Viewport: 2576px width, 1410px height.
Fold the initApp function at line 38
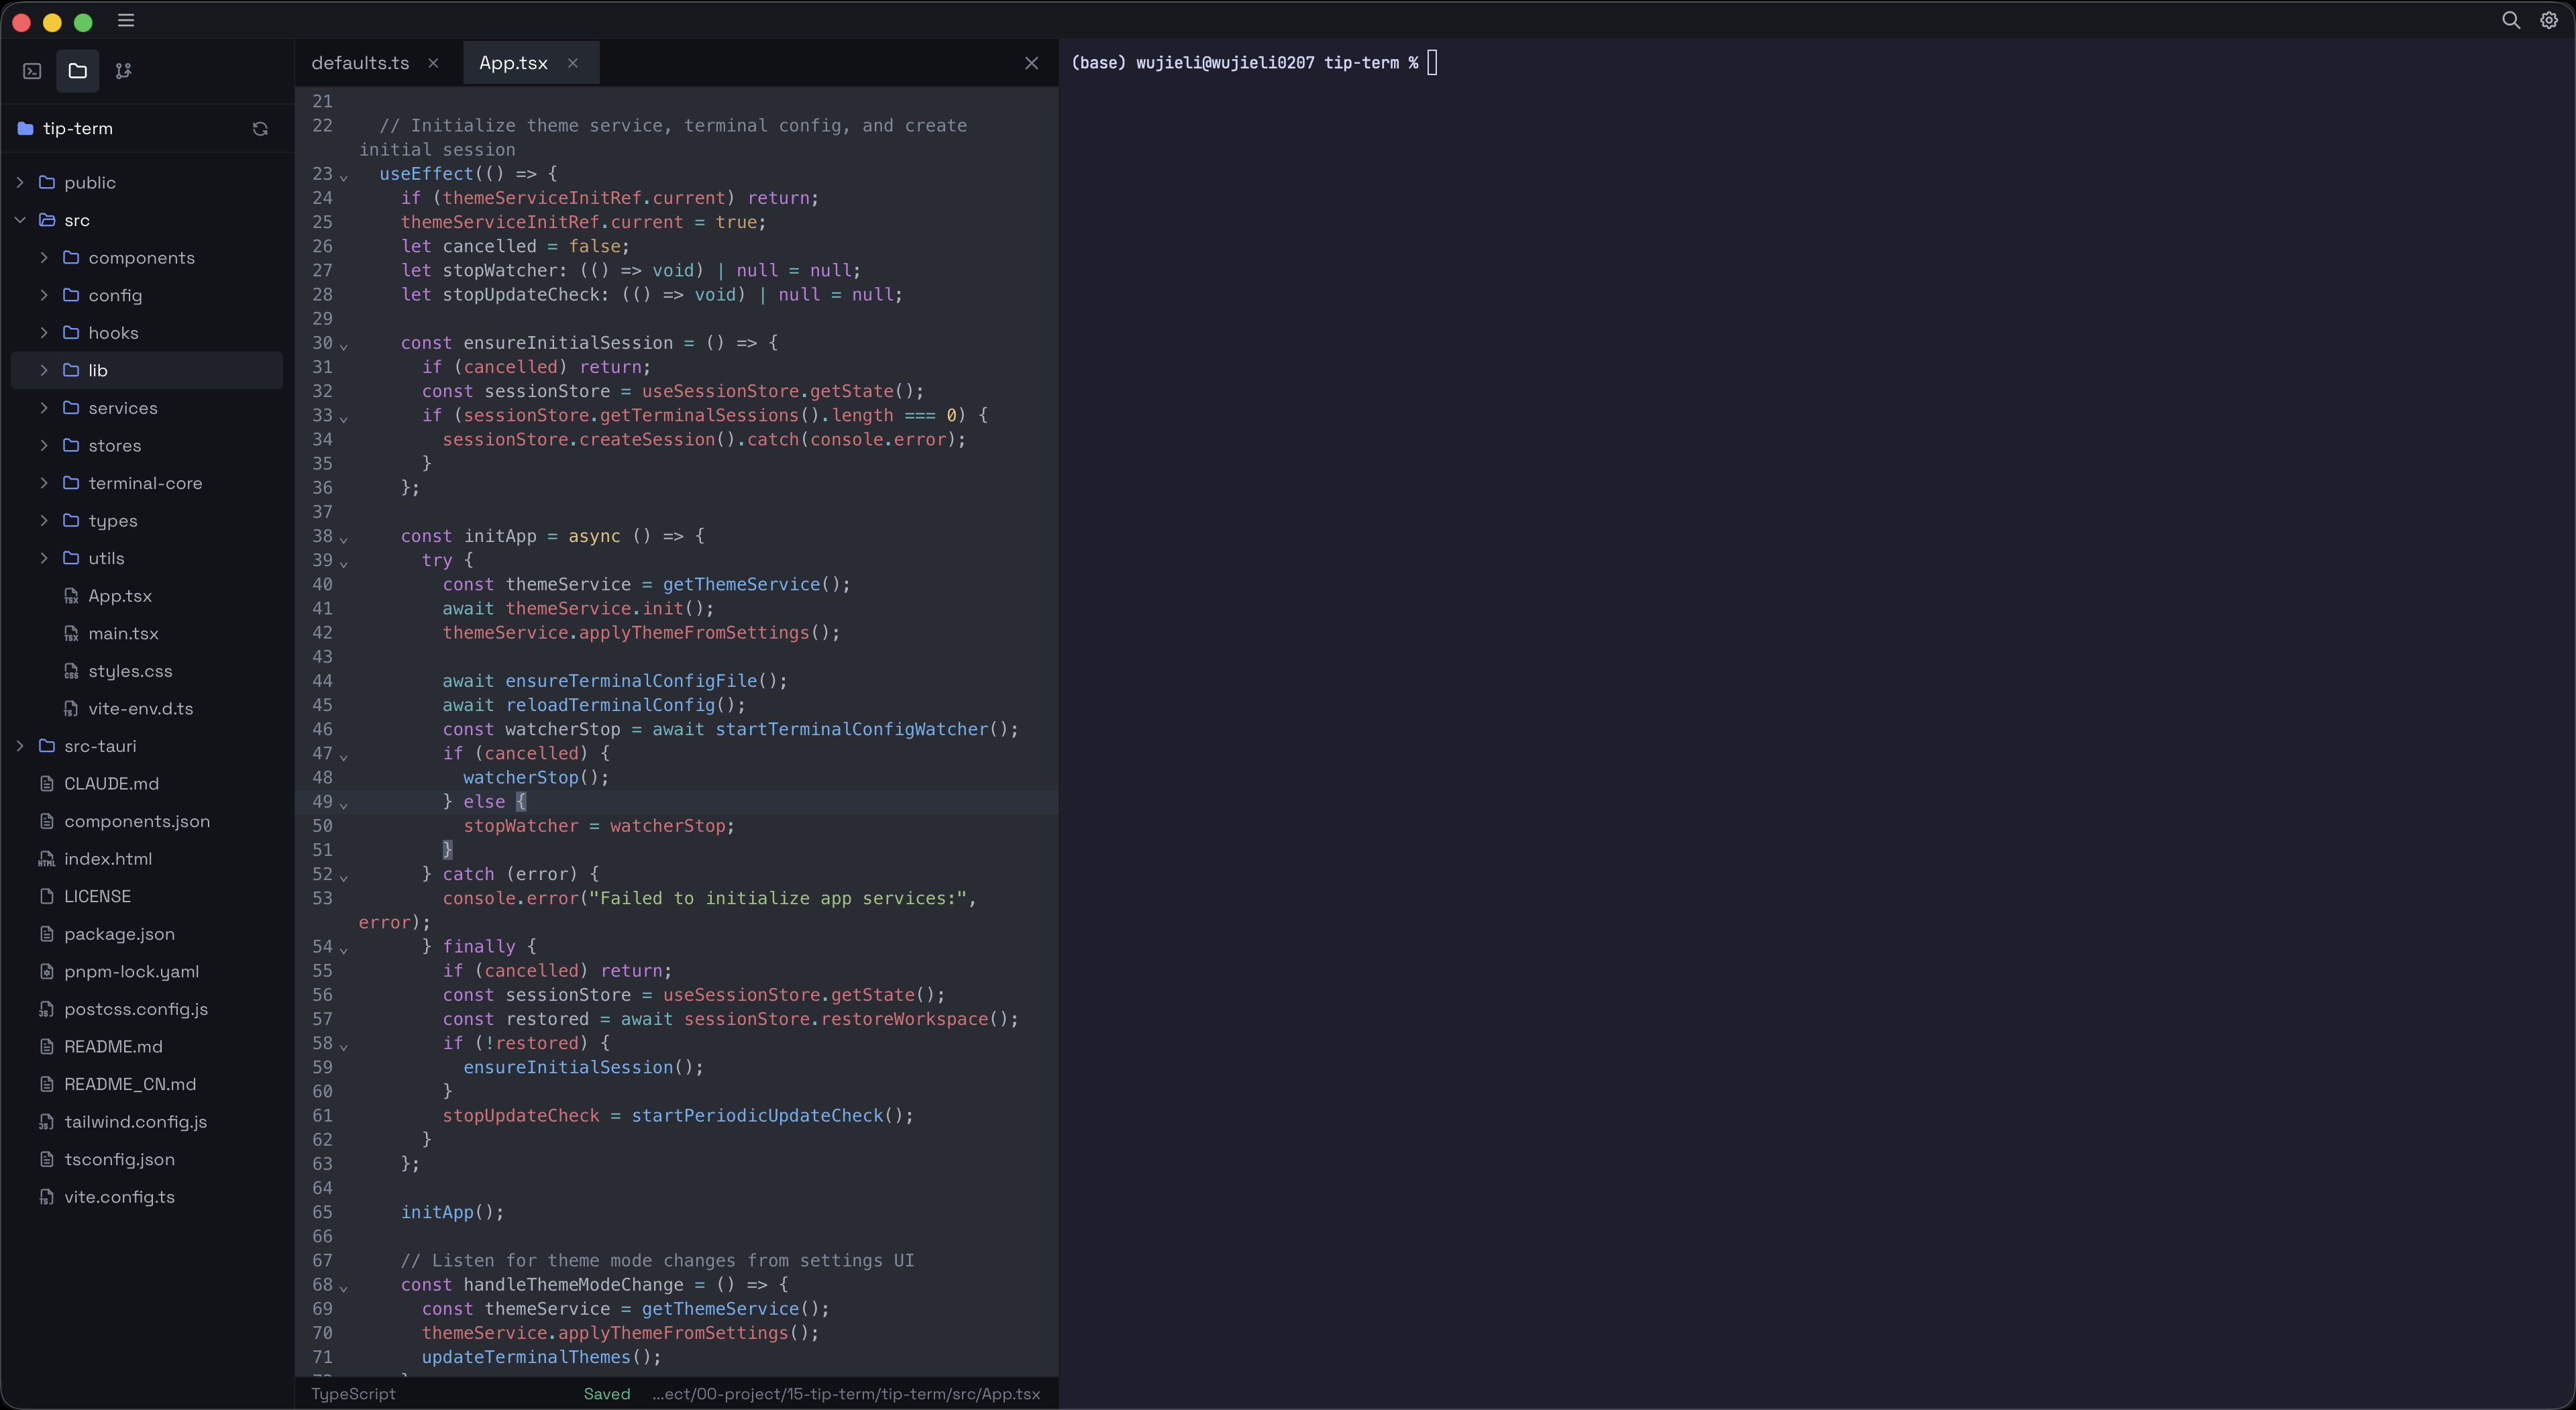point(344,540)
